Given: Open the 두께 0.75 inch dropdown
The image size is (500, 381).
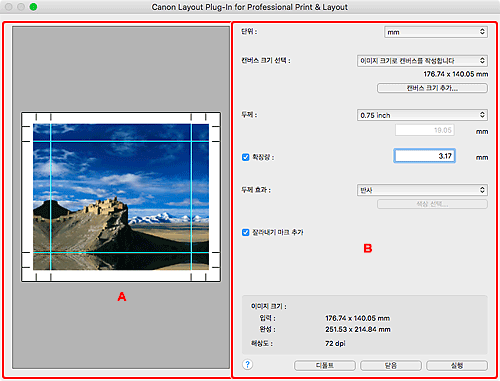Looking at the screenshot, I should (422, 115).
